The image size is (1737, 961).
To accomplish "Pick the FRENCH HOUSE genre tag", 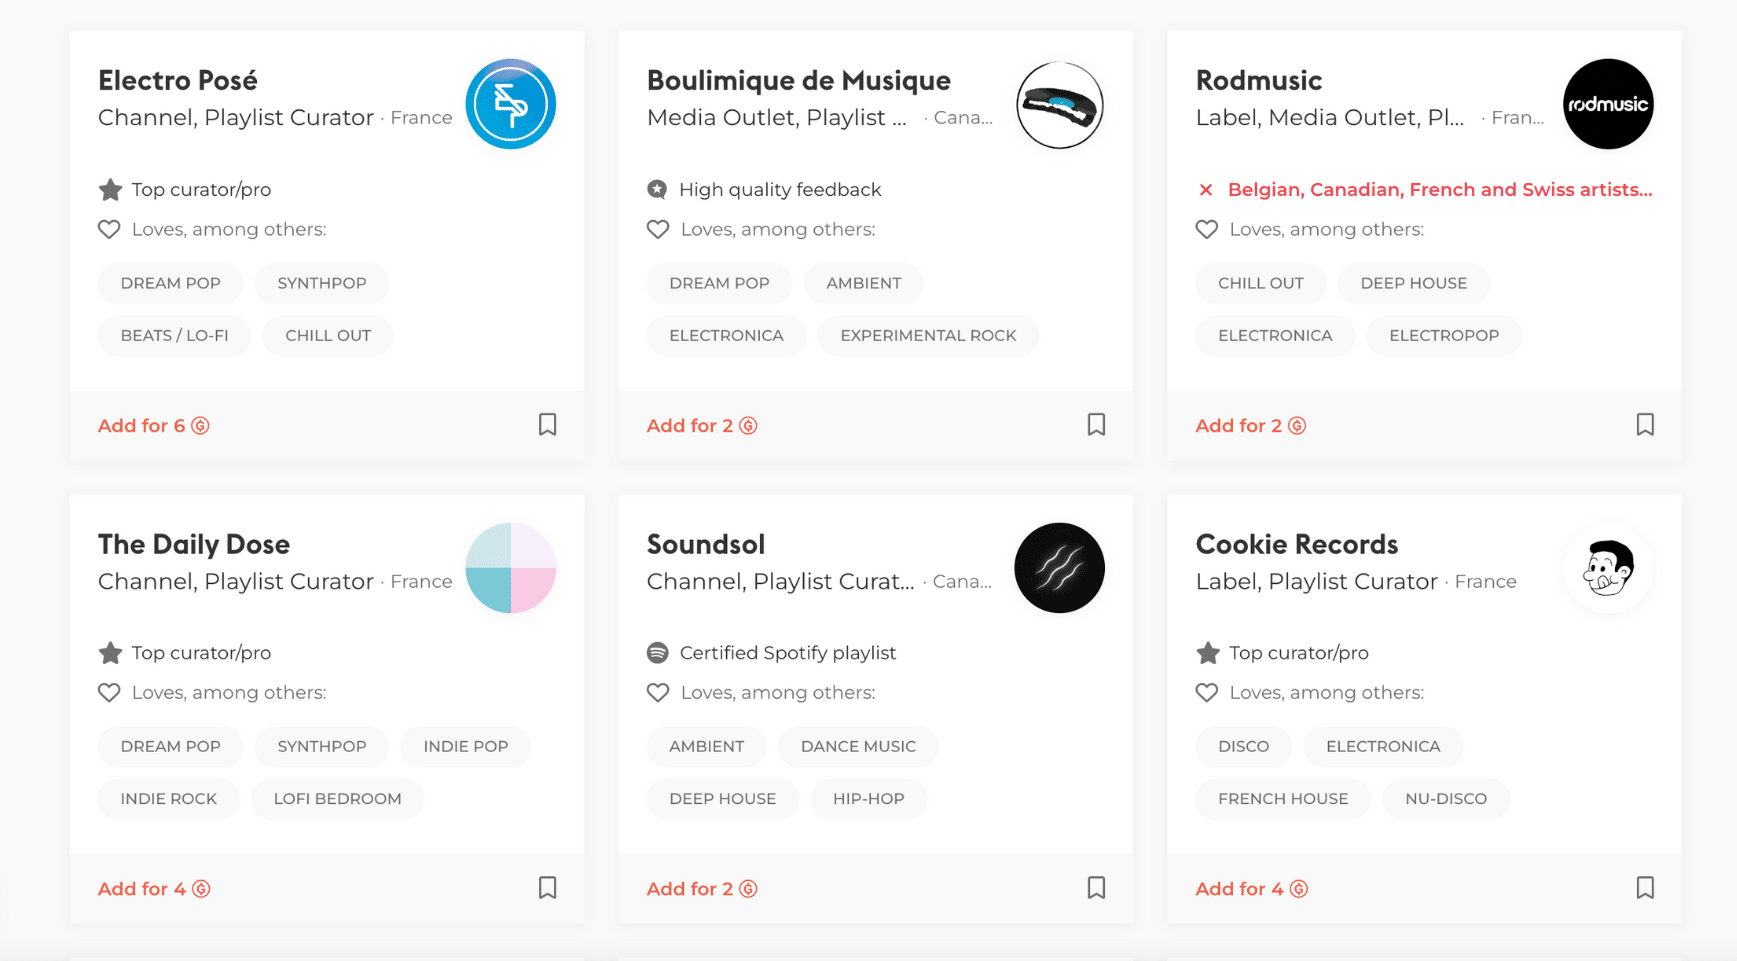I will 1283,798.
